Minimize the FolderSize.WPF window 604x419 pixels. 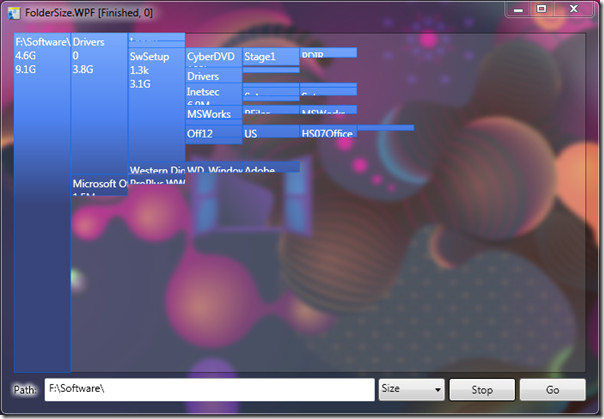(518, 9)
